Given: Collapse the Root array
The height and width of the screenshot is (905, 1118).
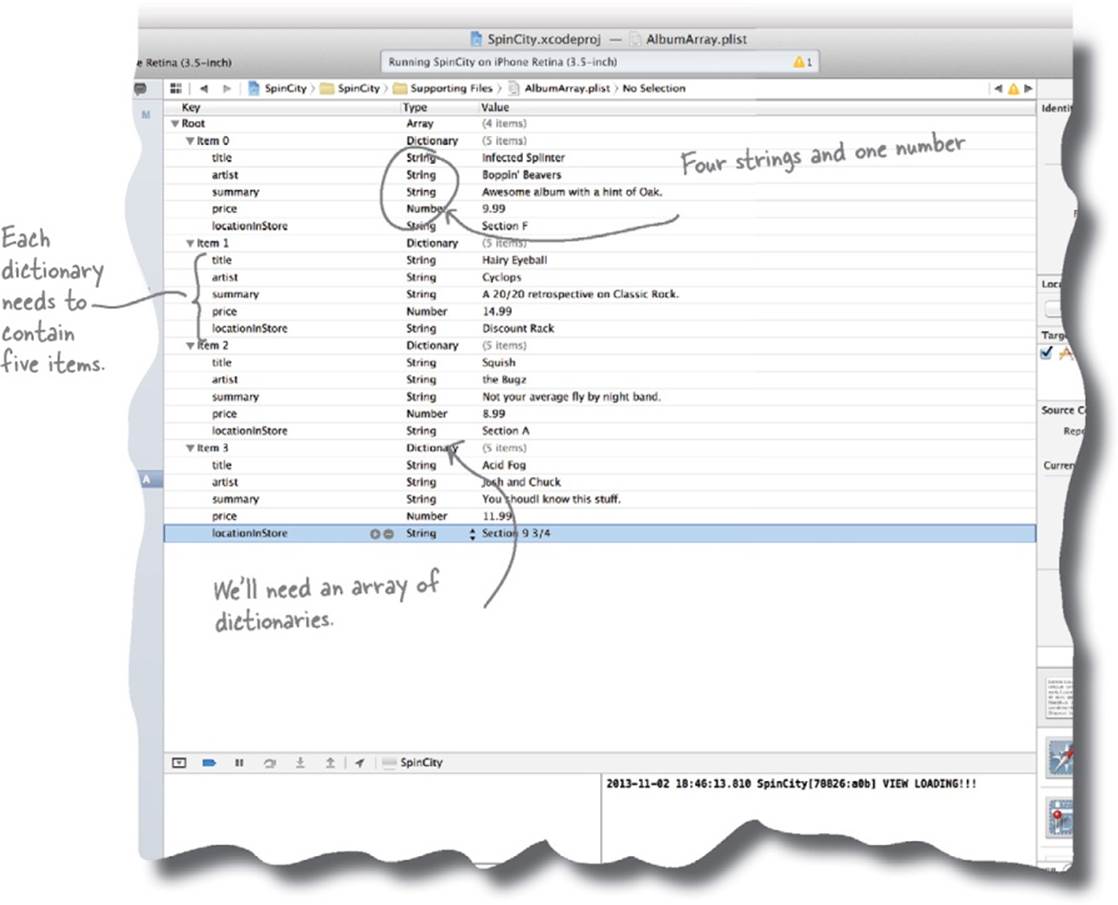Looking at the screenshot, I should (x=175, y=123).
